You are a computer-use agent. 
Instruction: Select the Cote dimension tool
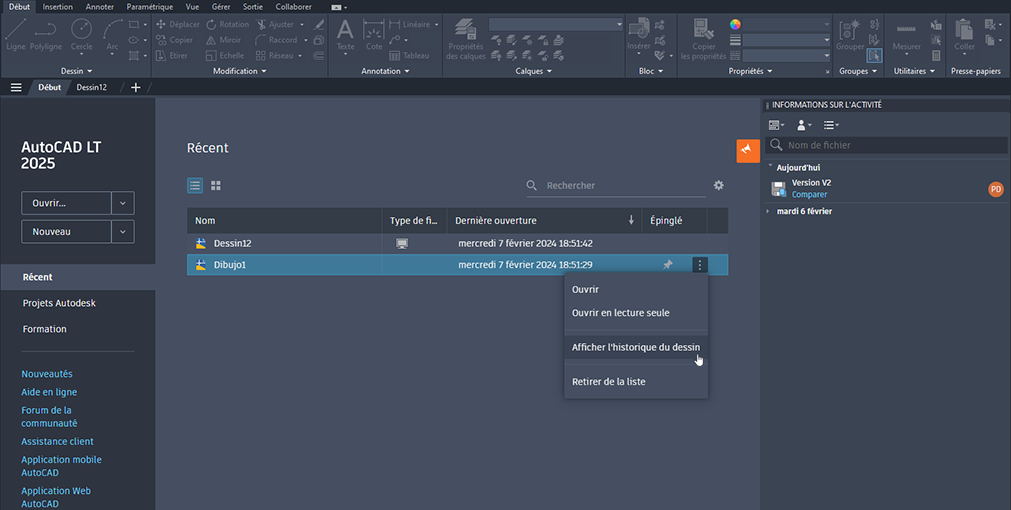[374, 34]
